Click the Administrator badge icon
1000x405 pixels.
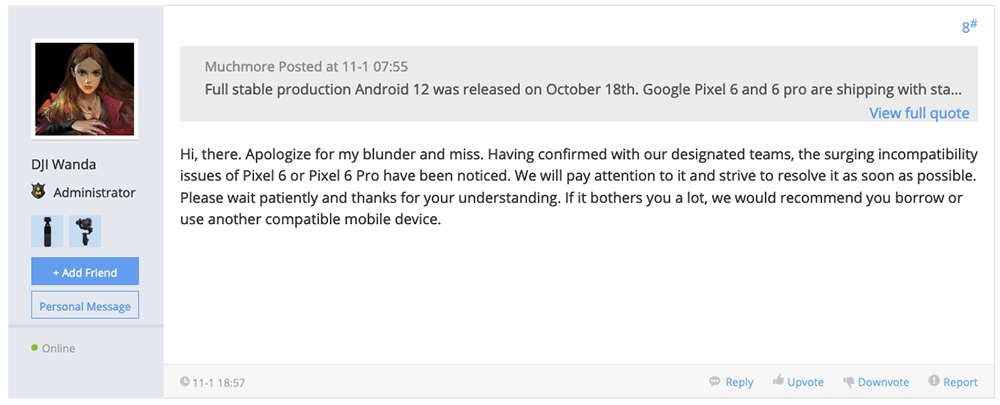(38, 192)
